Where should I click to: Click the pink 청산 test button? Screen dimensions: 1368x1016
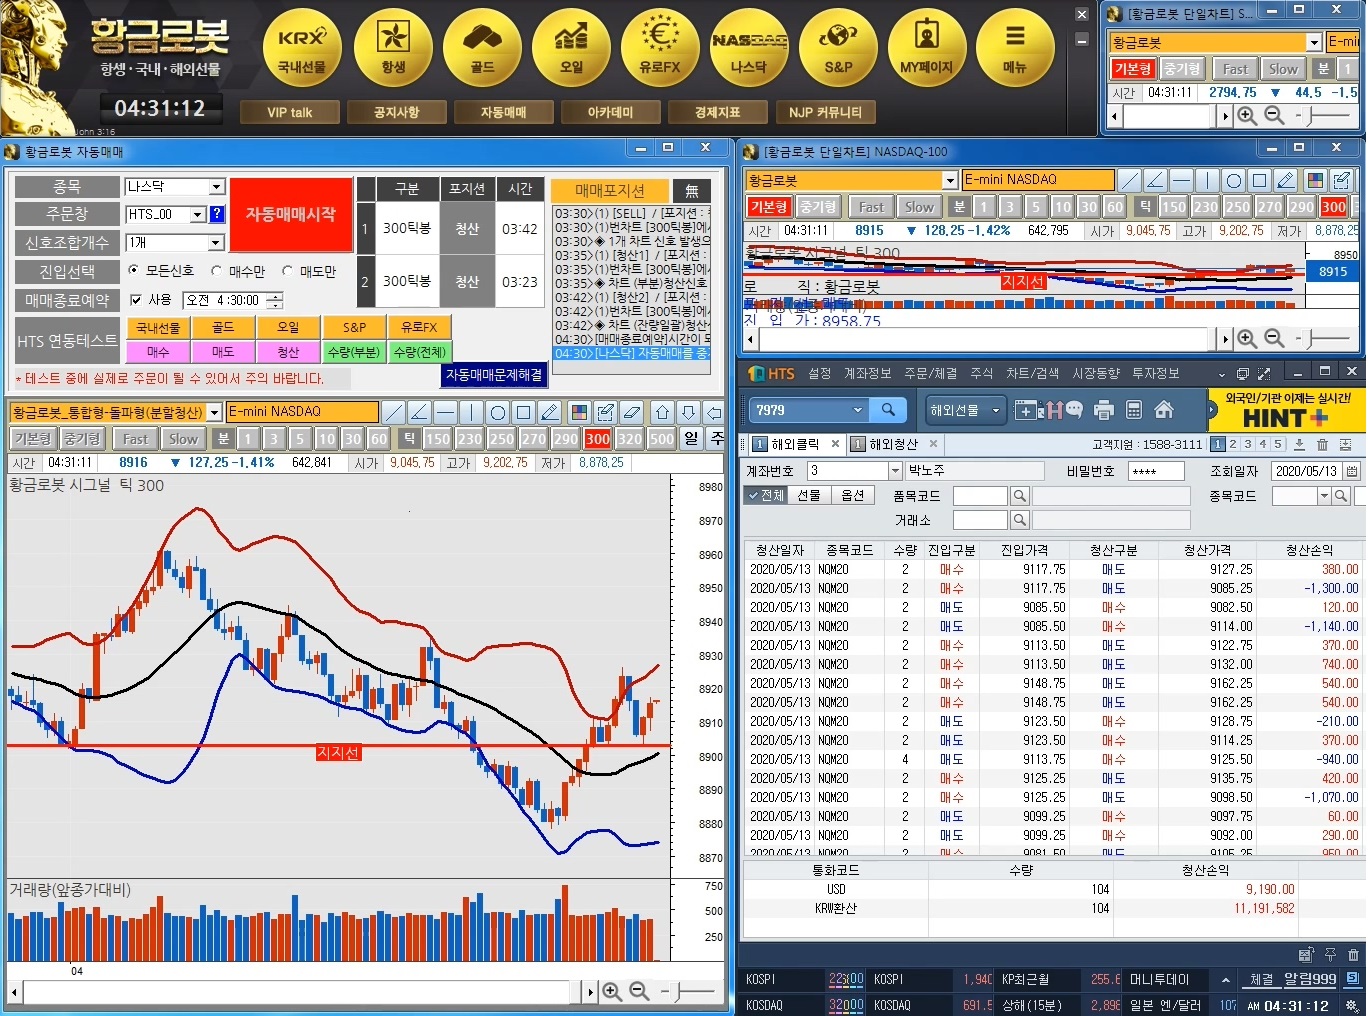288,352
